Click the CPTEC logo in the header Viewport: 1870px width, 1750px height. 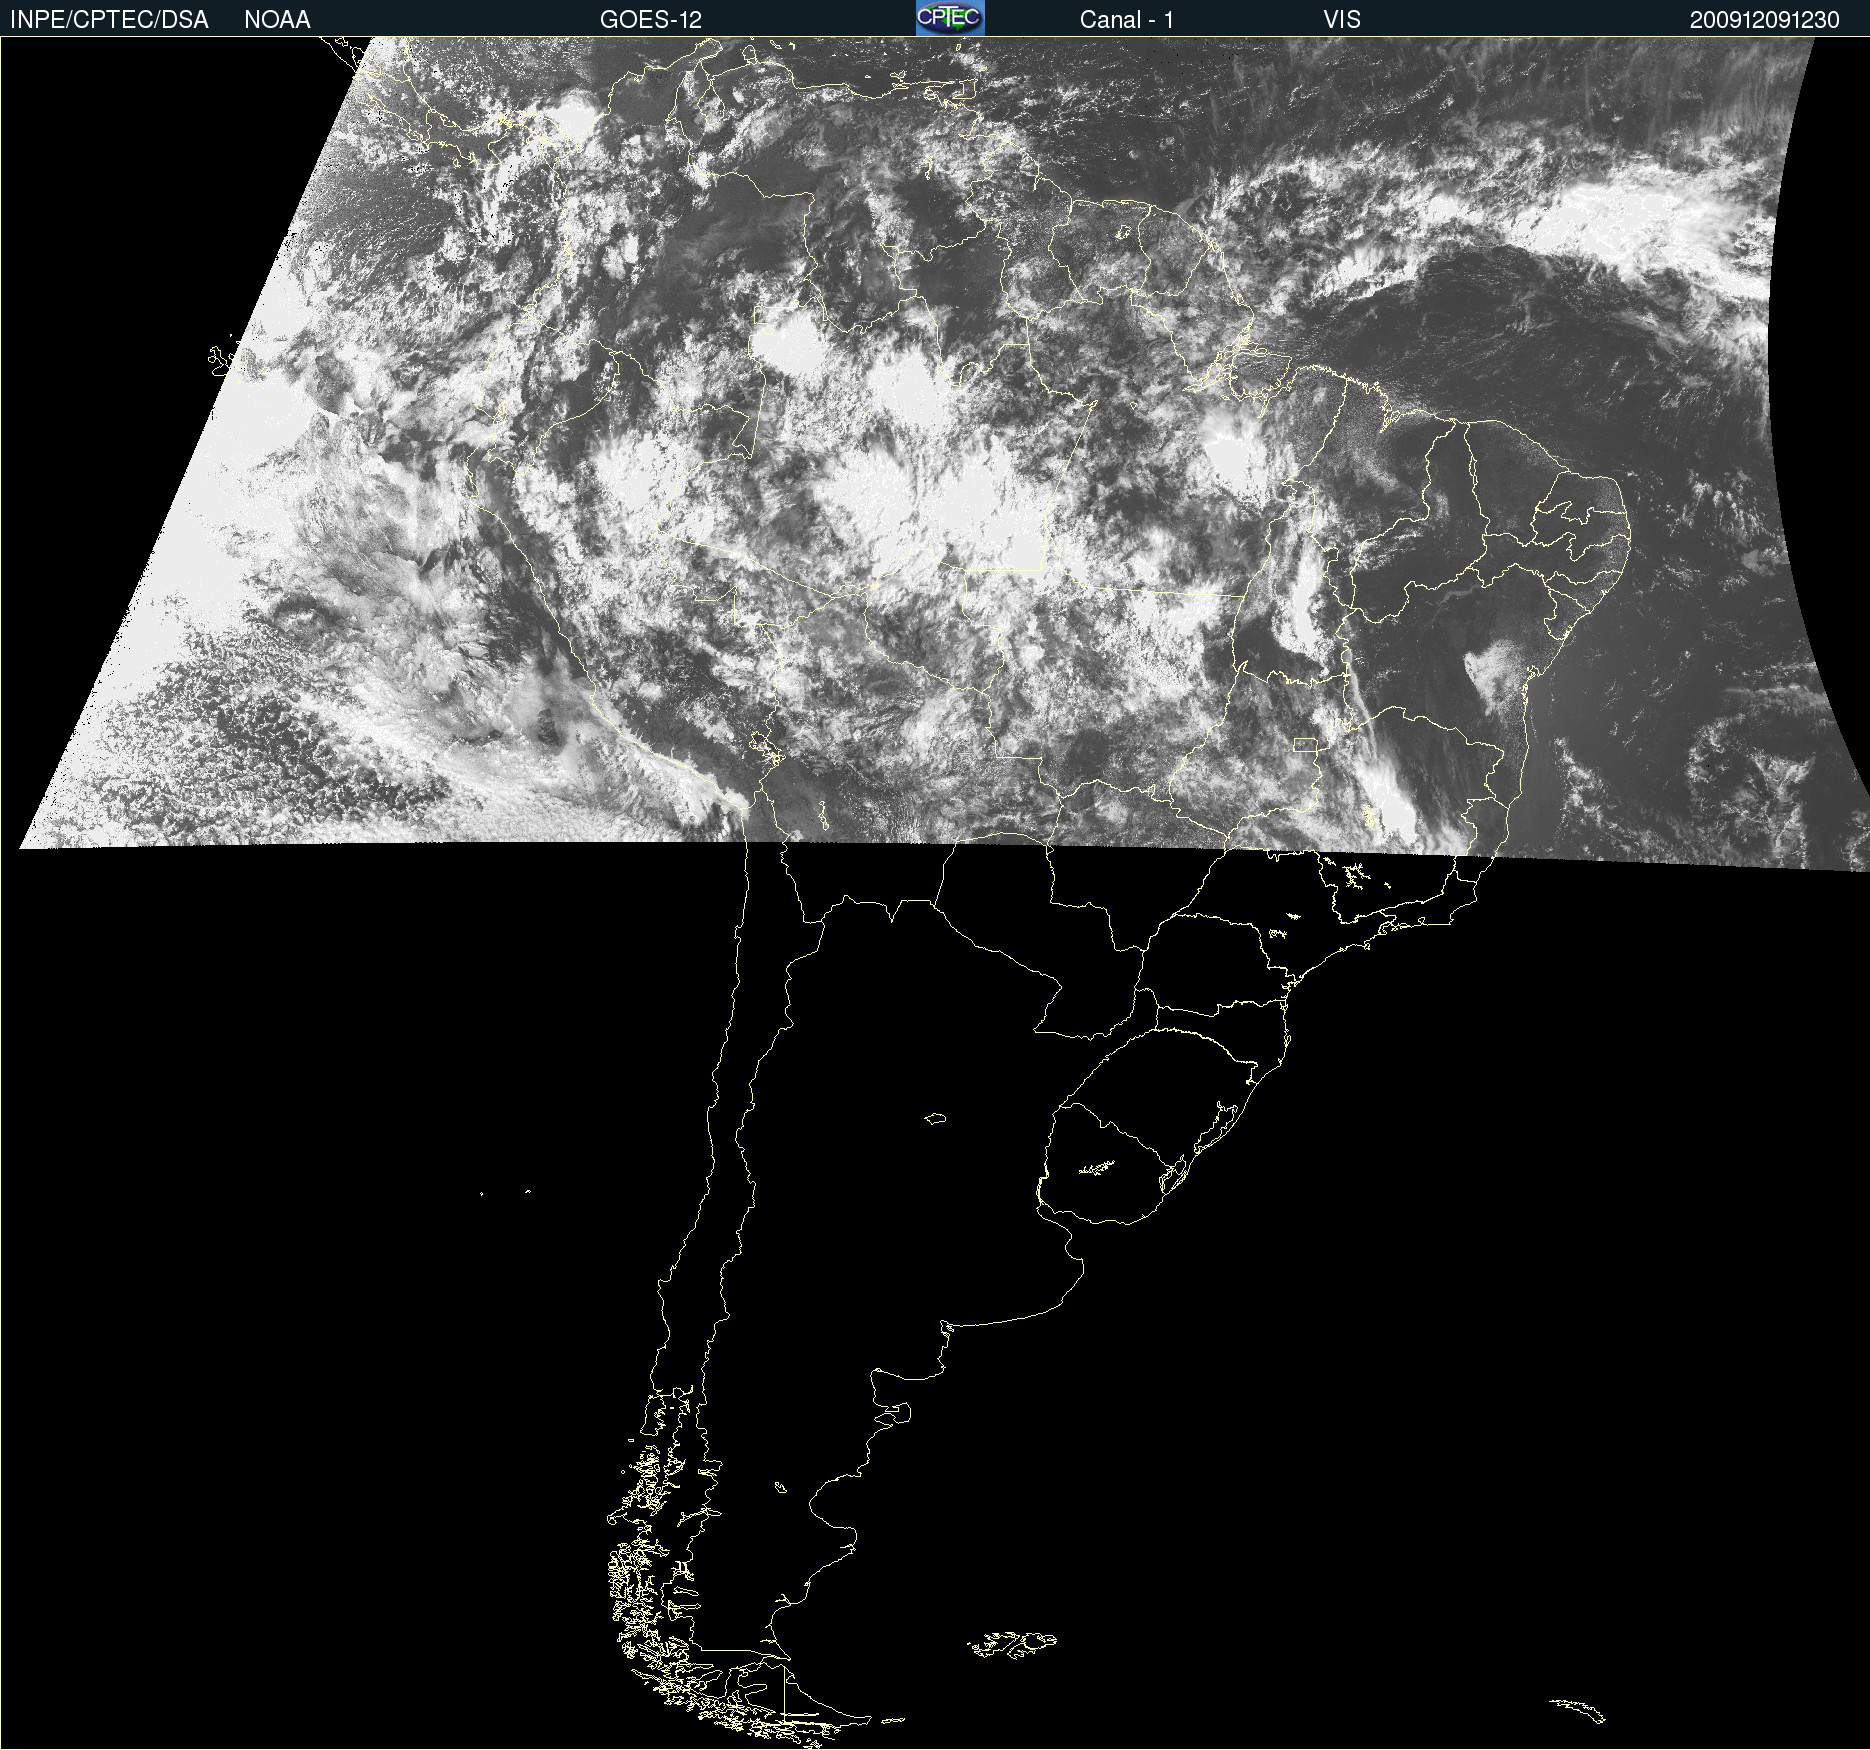click(x=950, y=18)
